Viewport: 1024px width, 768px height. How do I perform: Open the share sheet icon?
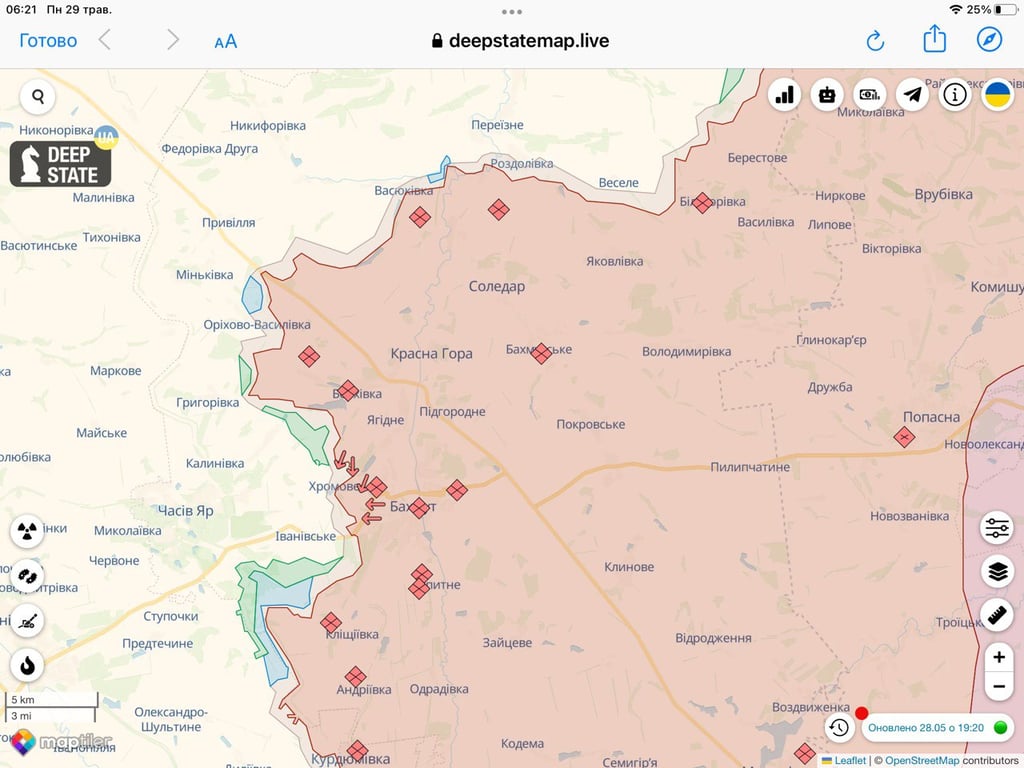[935, 39]
